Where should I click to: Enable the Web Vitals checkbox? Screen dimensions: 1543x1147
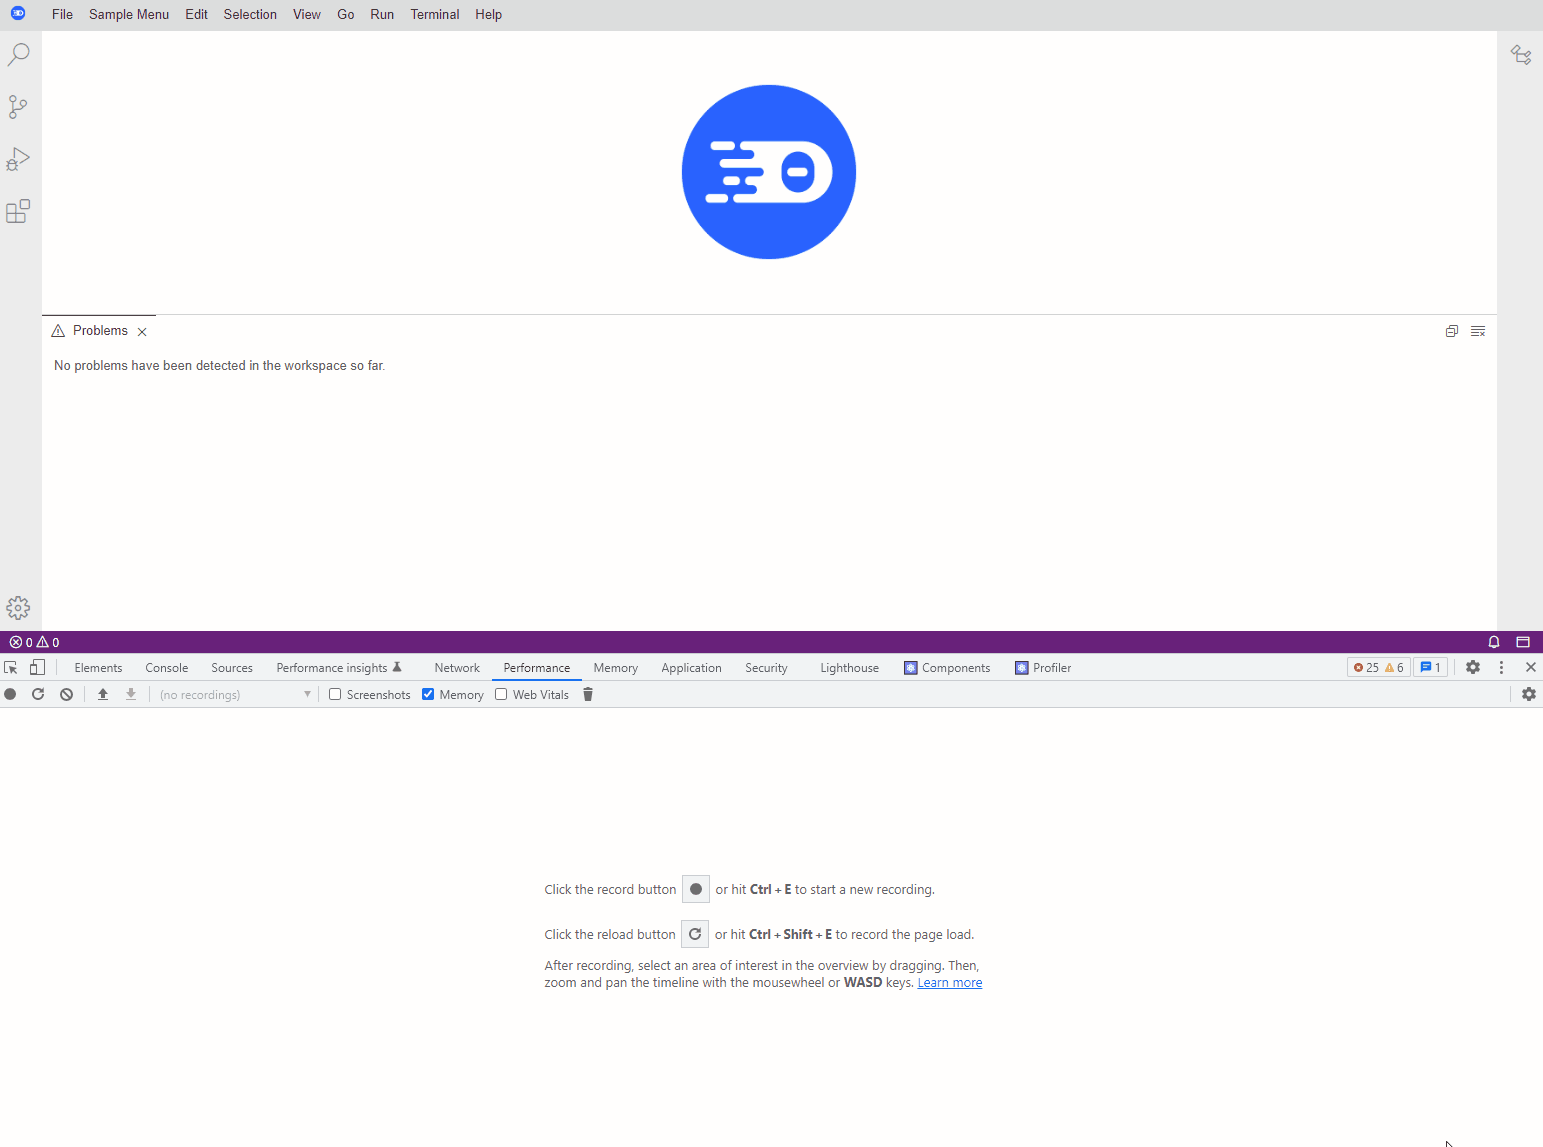tap(501, 693)
